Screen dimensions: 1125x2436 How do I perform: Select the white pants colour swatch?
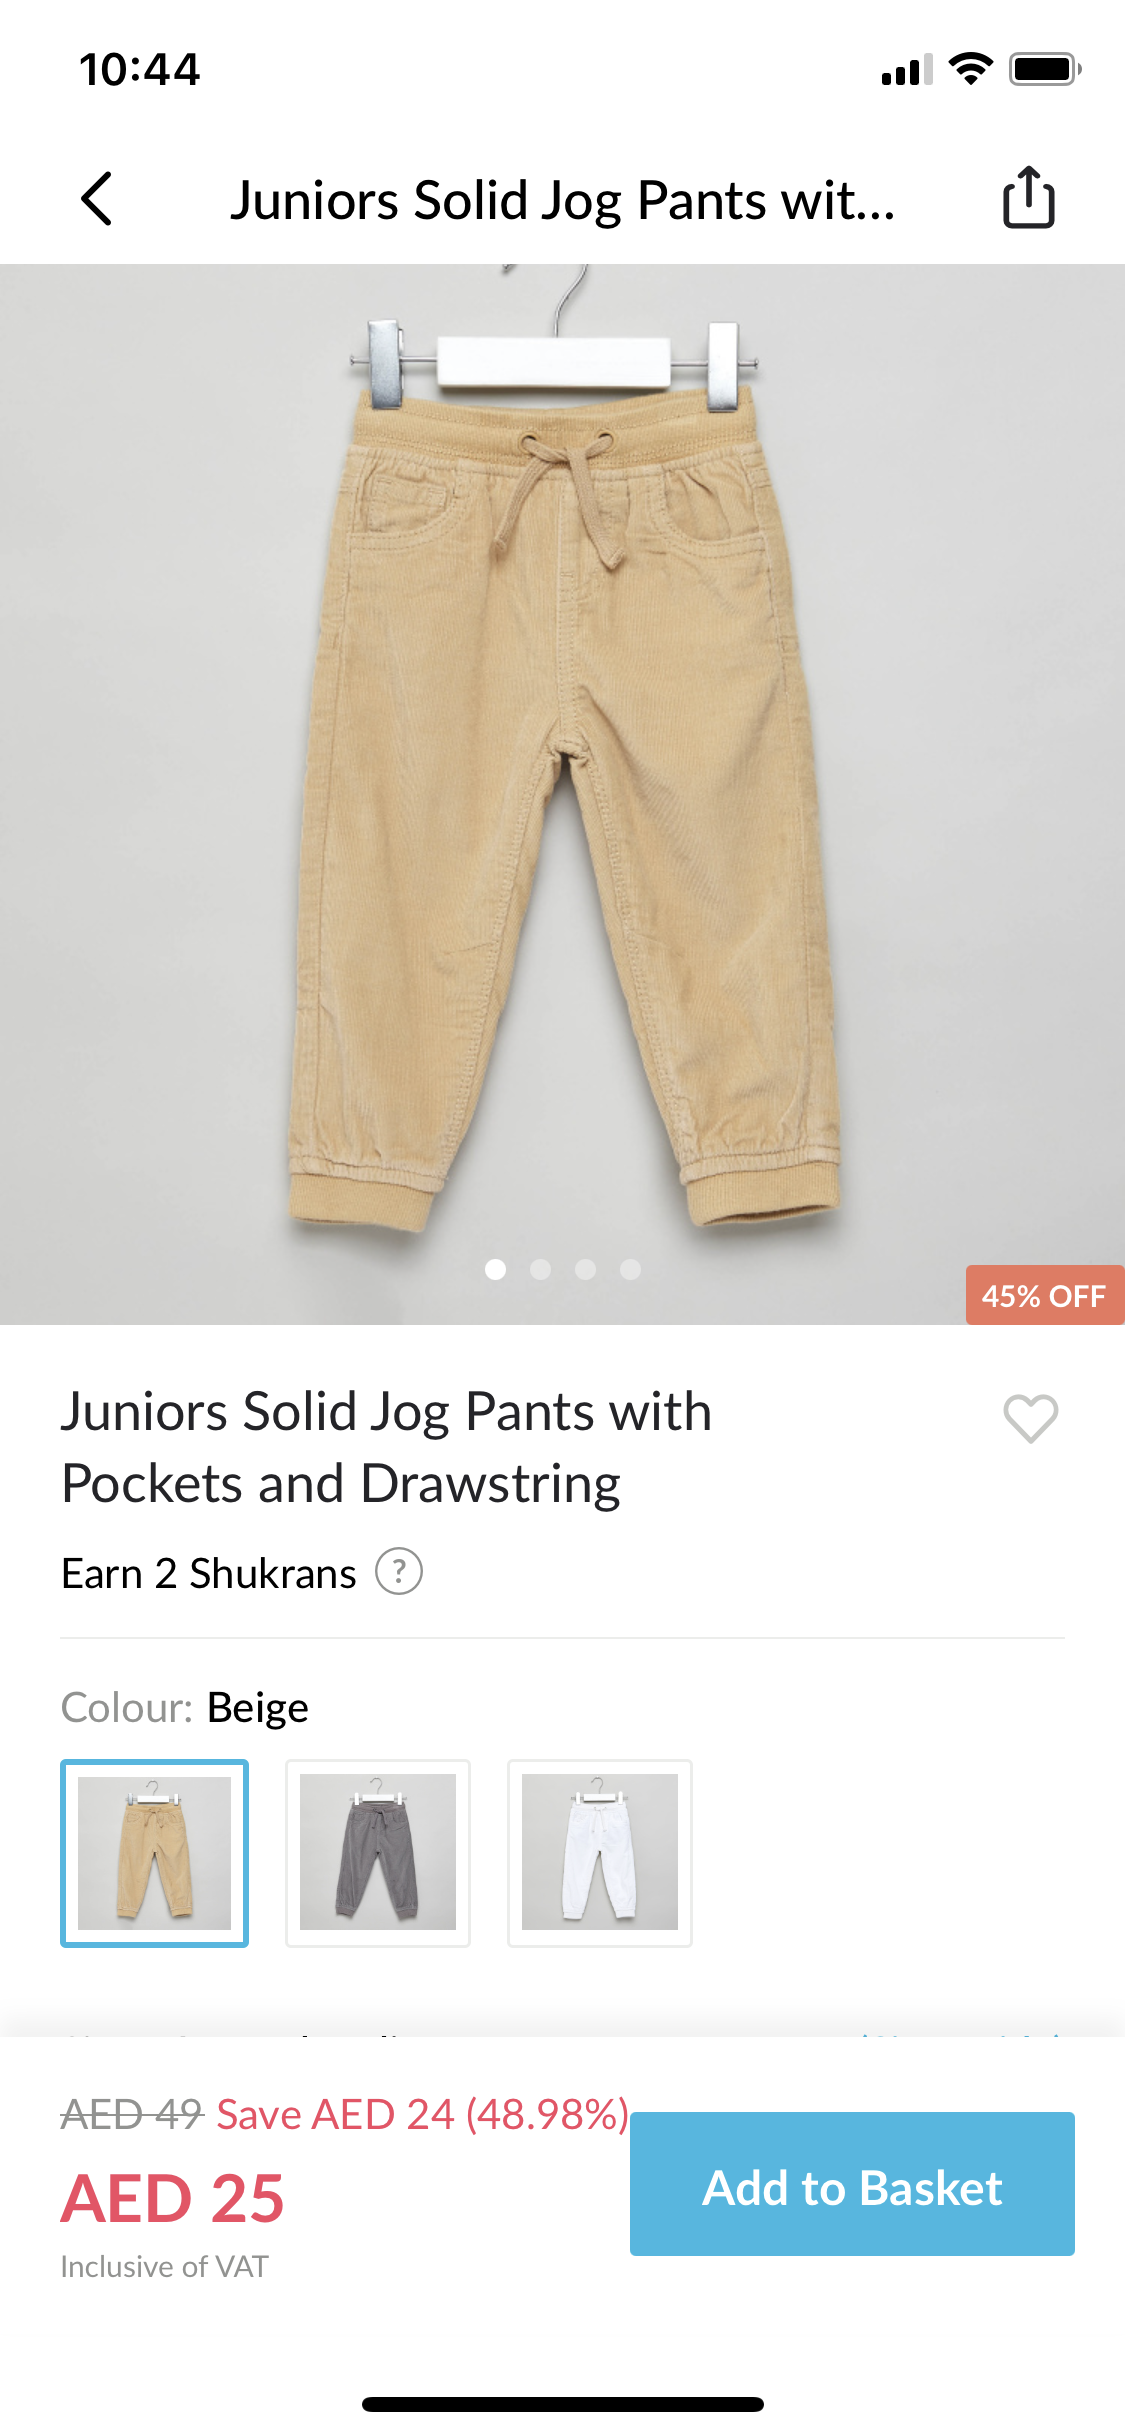coord(600,1853)
